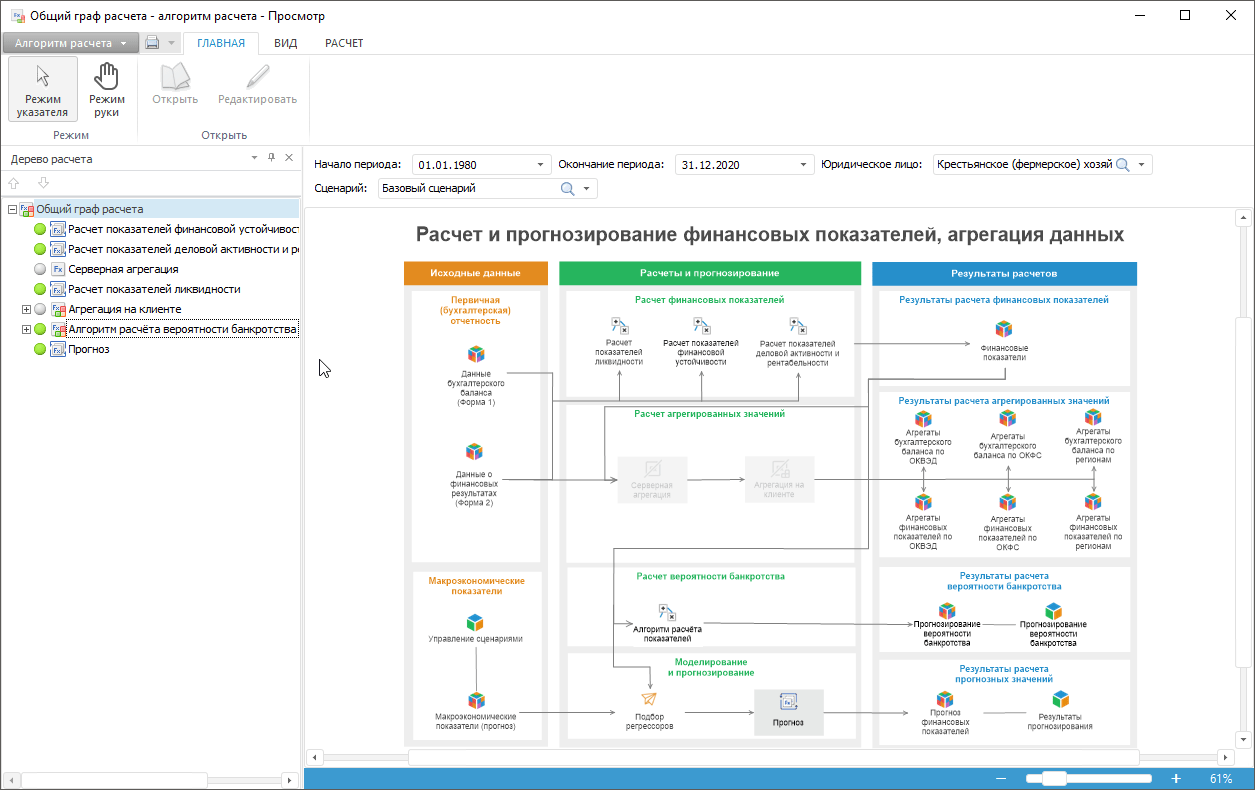Toggle green status of Расчет показателей деловой активности
1255x790 pixels.
coord(40,249)
